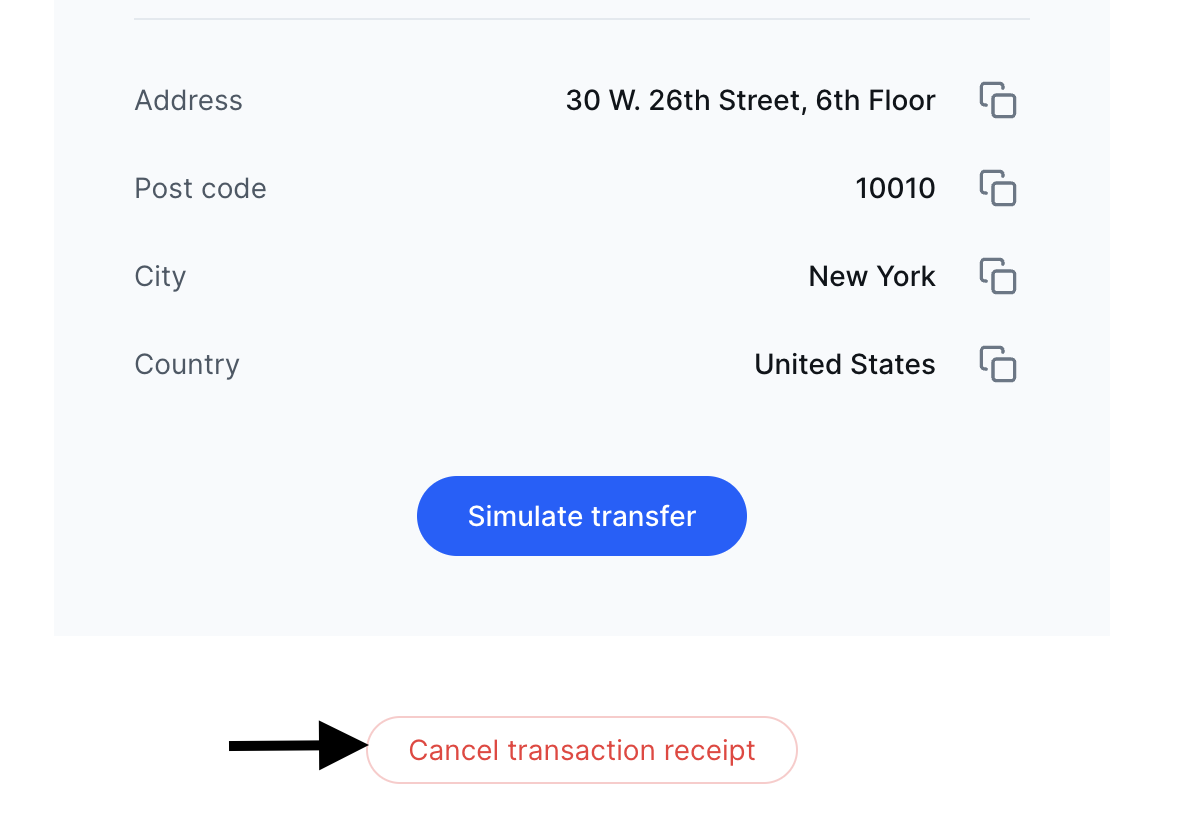1192x832 pixels.
Task: Click the City row label
Action: point(160,276)
